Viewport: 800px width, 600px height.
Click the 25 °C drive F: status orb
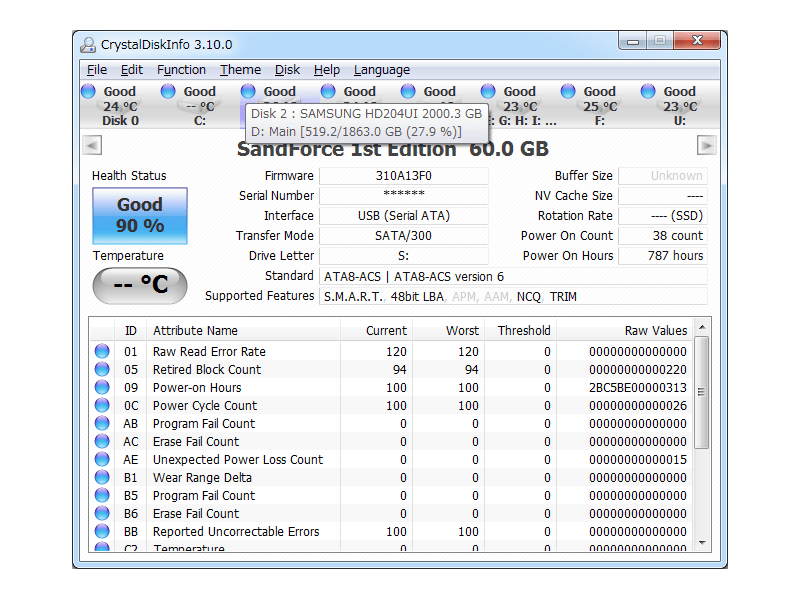pyautogui.click(x=569, y=91)
